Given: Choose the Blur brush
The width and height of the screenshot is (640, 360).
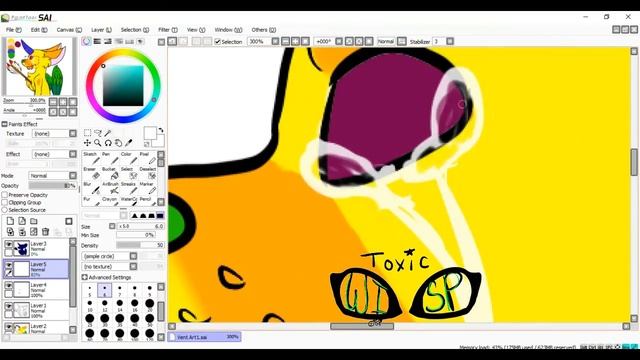Looking at the screenshot, I should pos(91,189).
